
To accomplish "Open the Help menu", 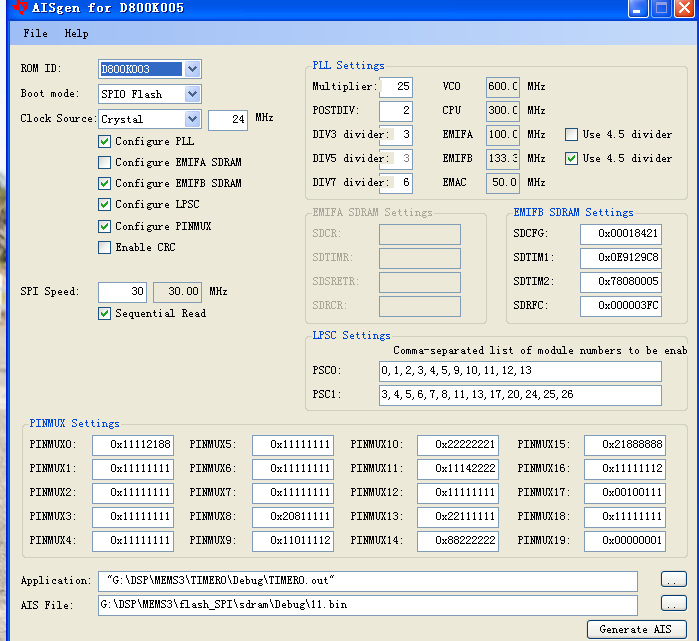I will pyautogui.click(x=76, y=33).
